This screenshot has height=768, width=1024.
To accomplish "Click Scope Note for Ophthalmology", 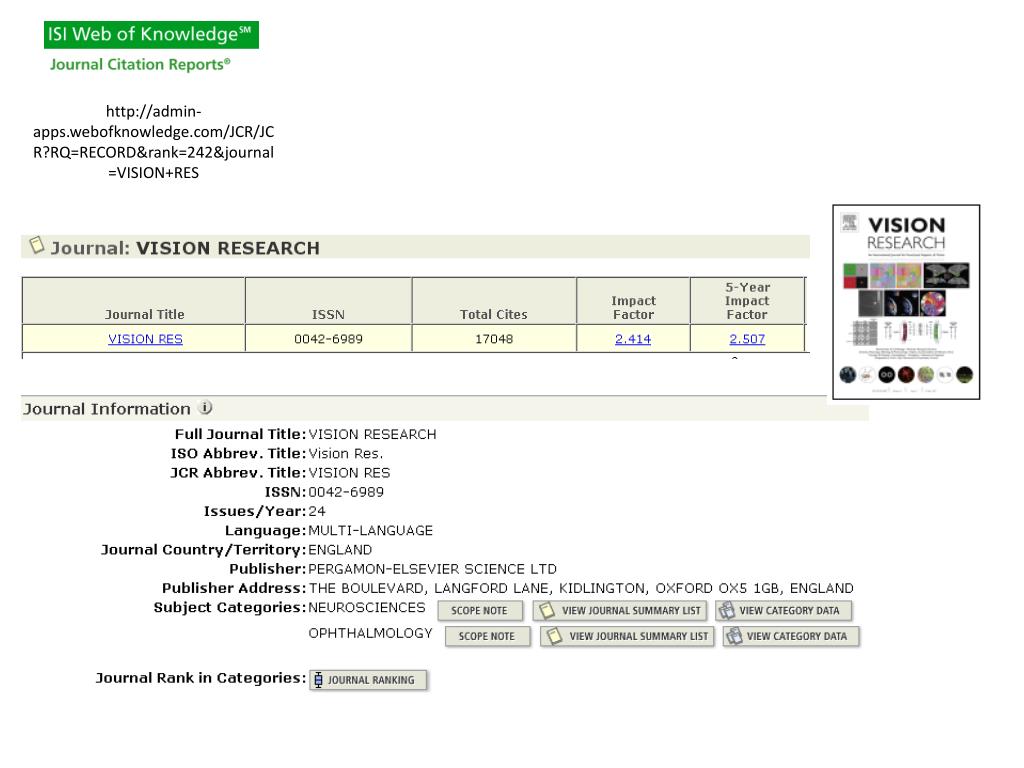I will (487, 636).
